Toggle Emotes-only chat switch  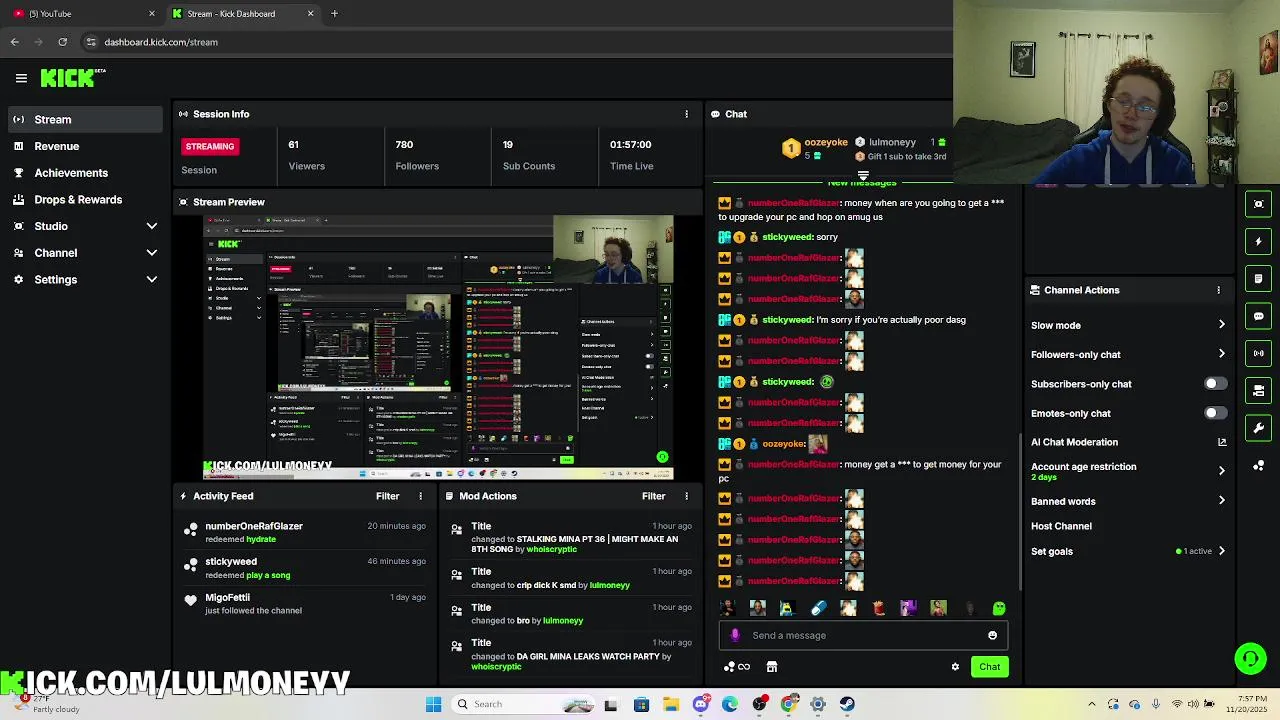pos(1215,413)
